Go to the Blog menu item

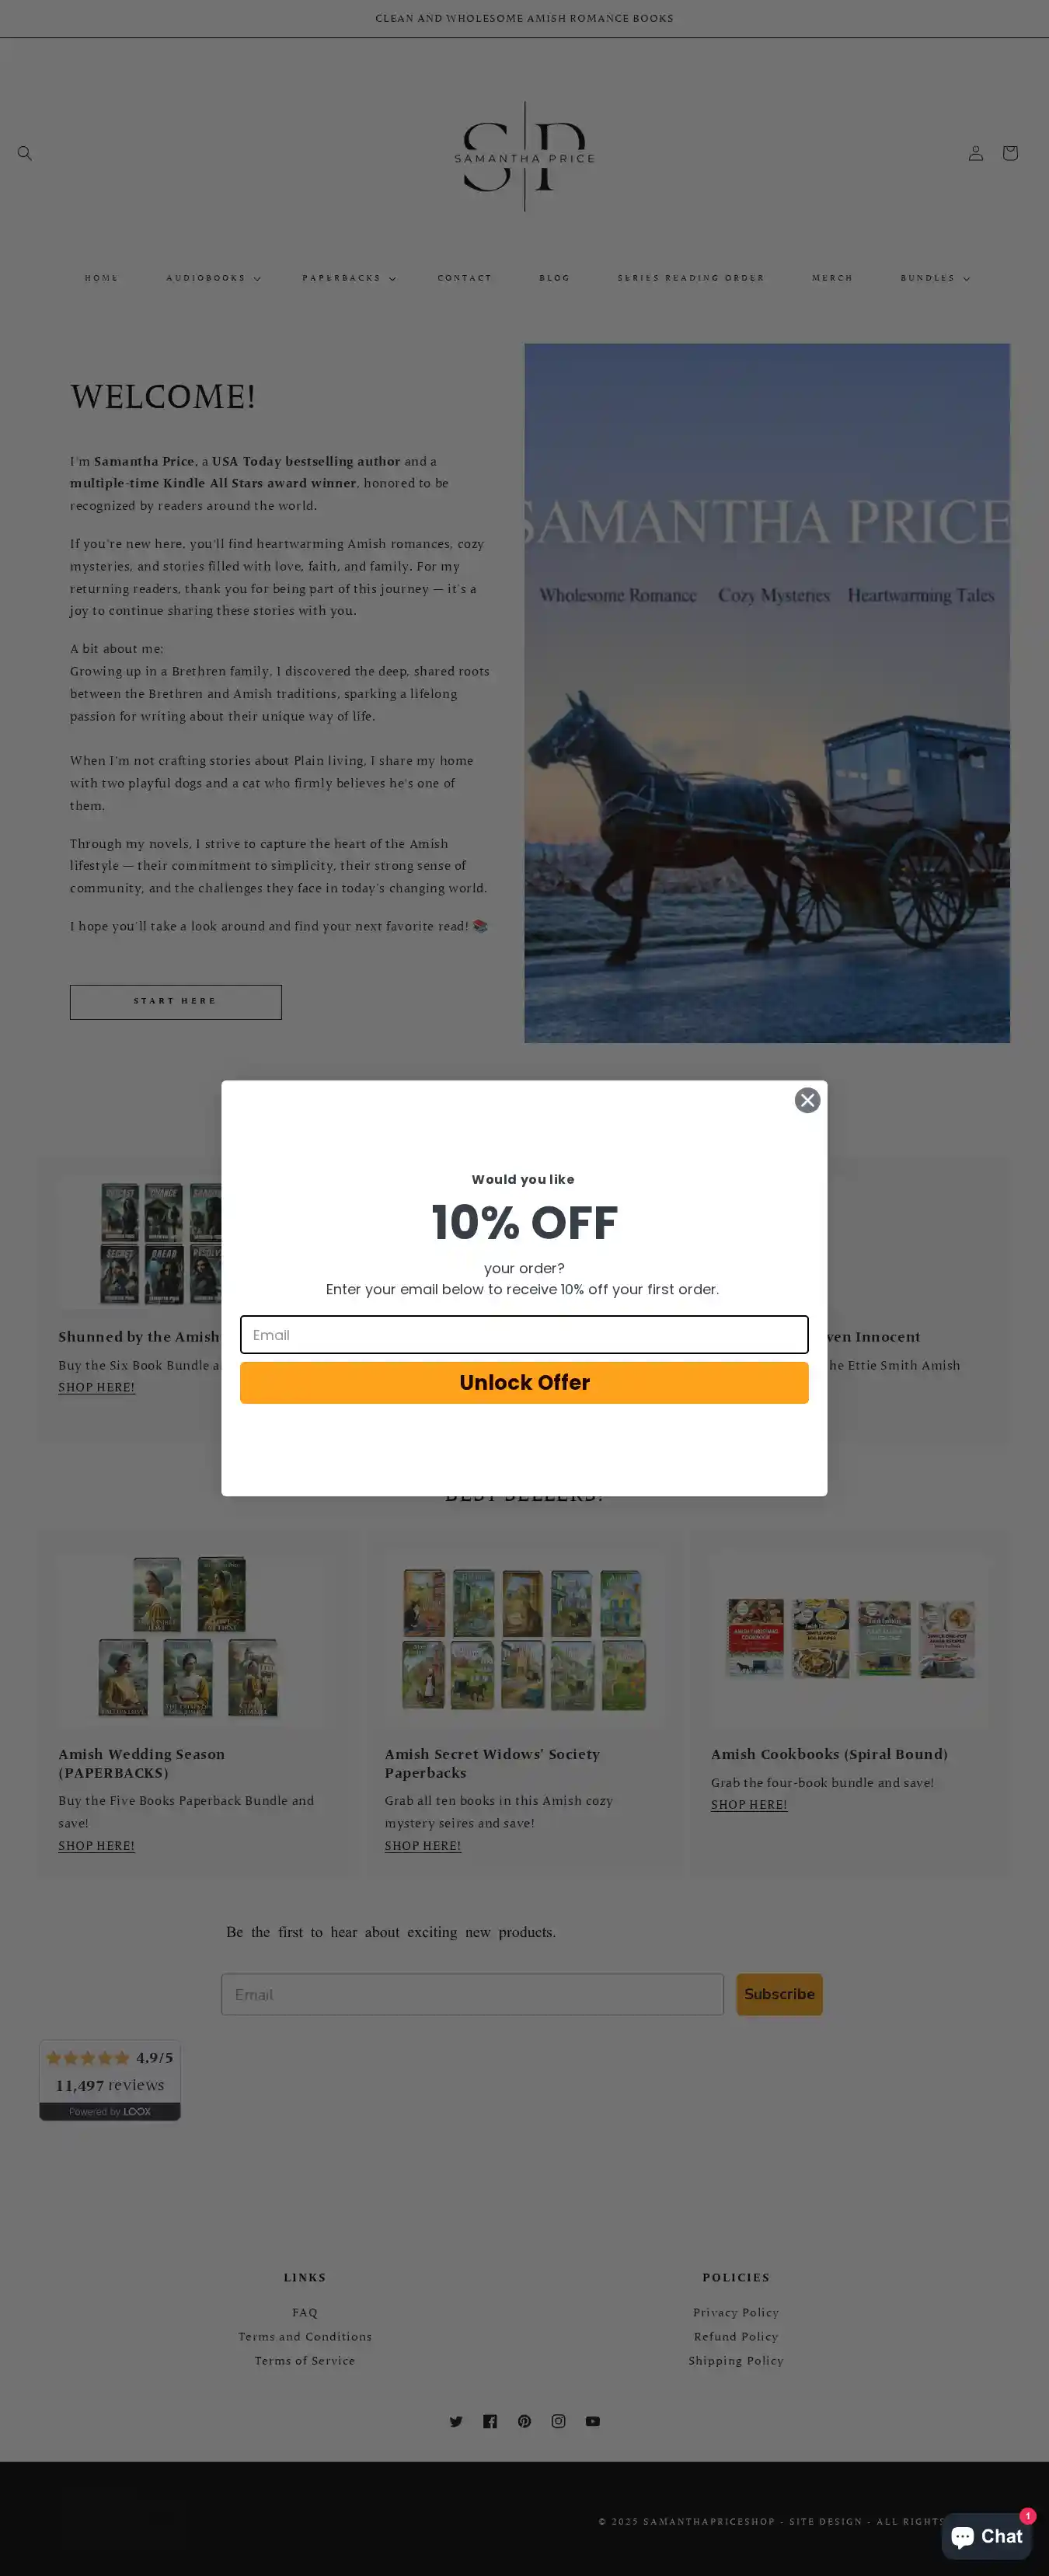[x=555, y=278]
